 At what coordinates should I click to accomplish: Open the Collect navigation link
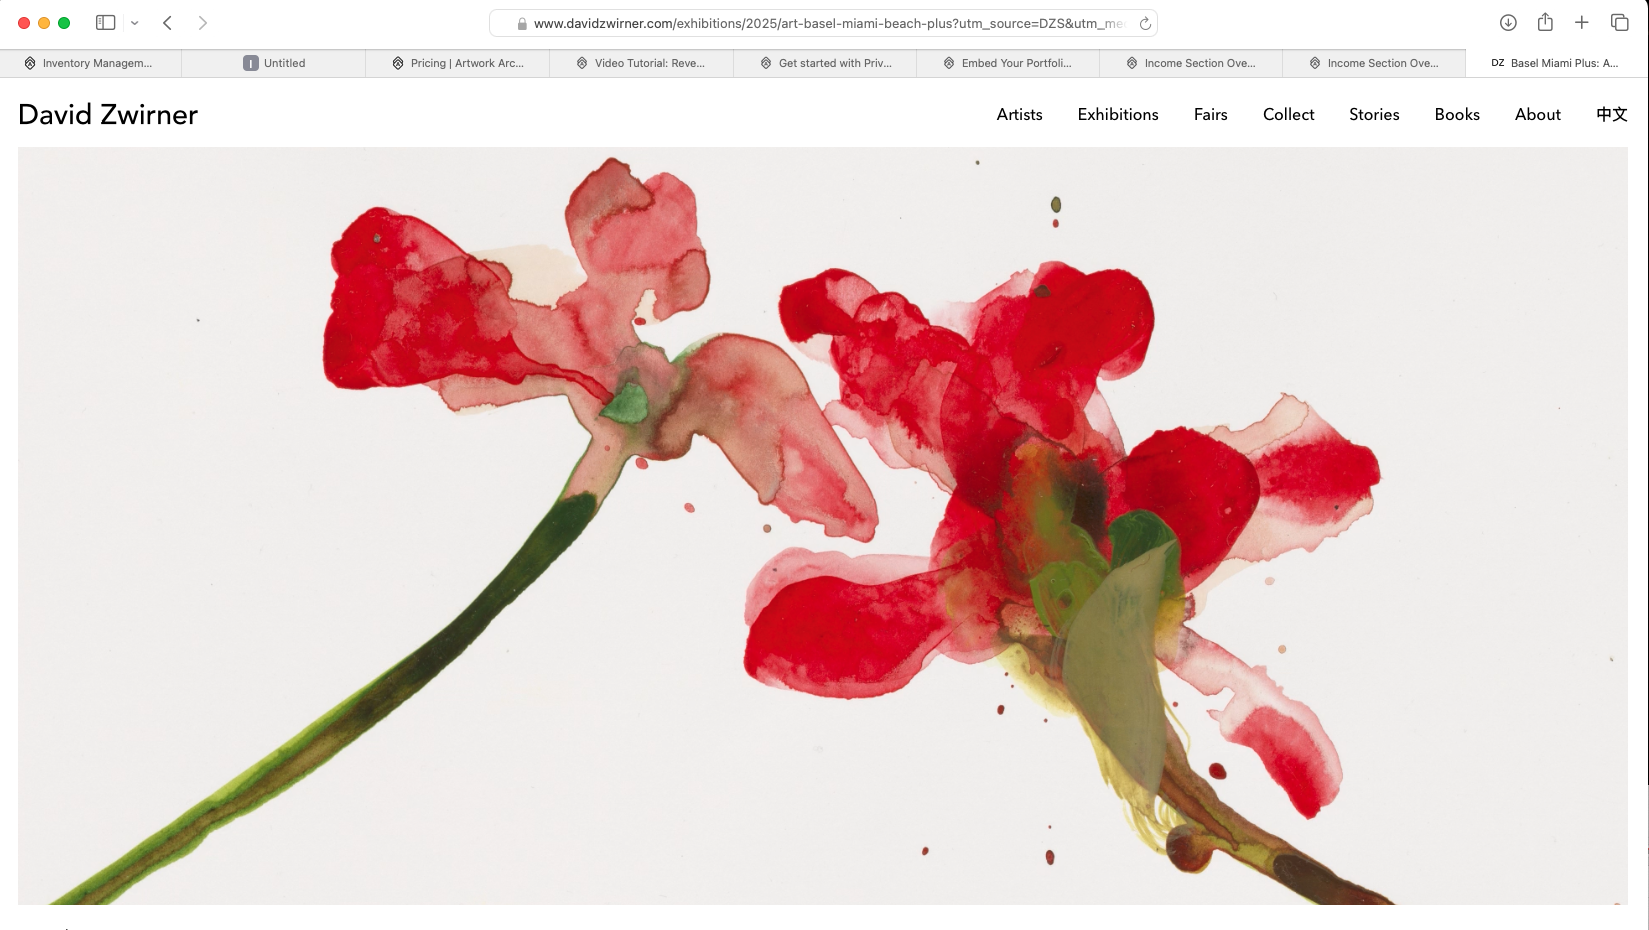pyautogui.click(x=1288, y=114)
